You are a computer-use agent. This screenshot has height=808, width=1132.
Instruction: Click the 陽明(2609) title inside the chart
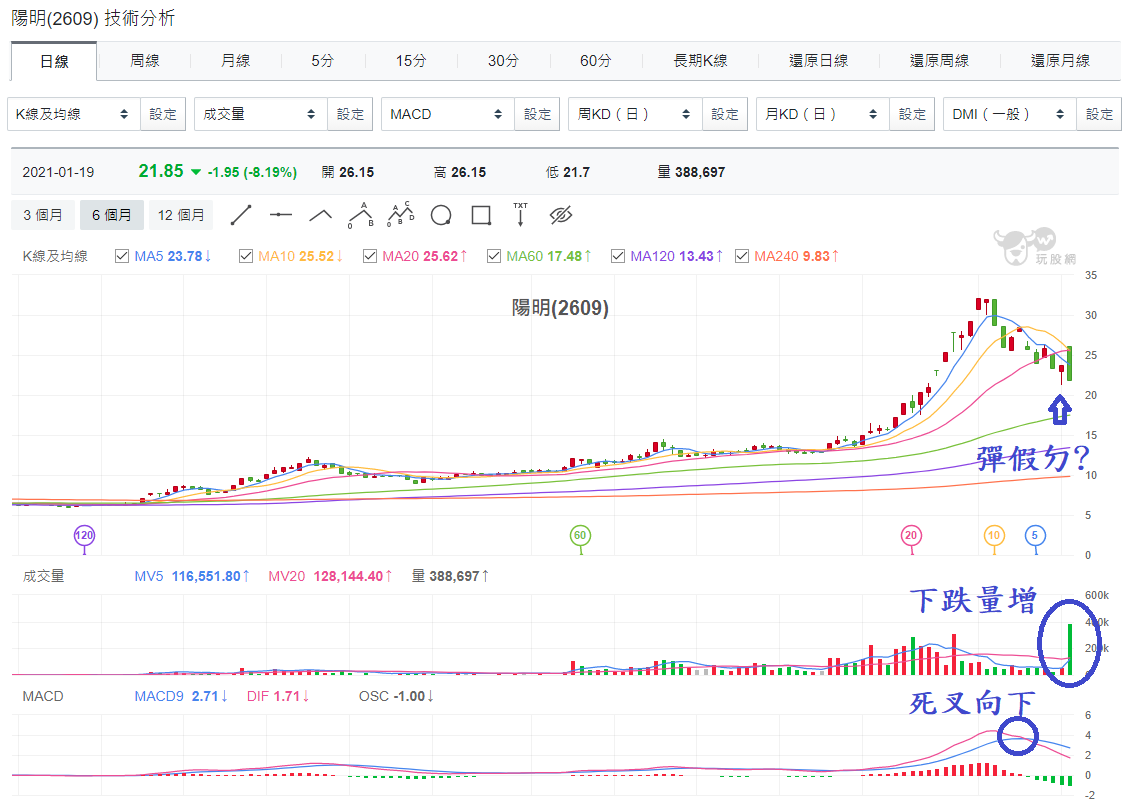(560, 308)
